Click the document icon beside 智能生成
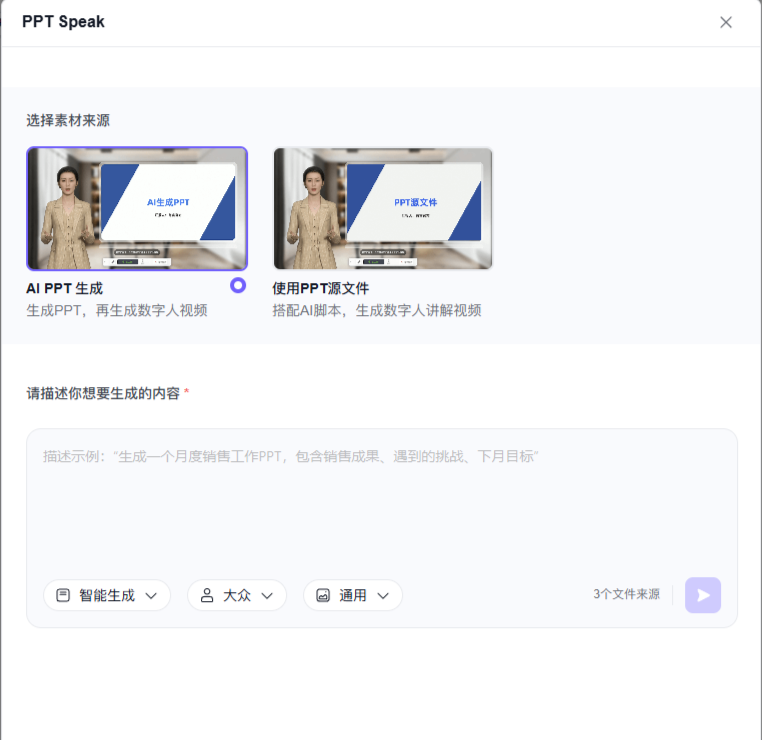The height and width of the screenshot is (740, 762). pos(63,595)
